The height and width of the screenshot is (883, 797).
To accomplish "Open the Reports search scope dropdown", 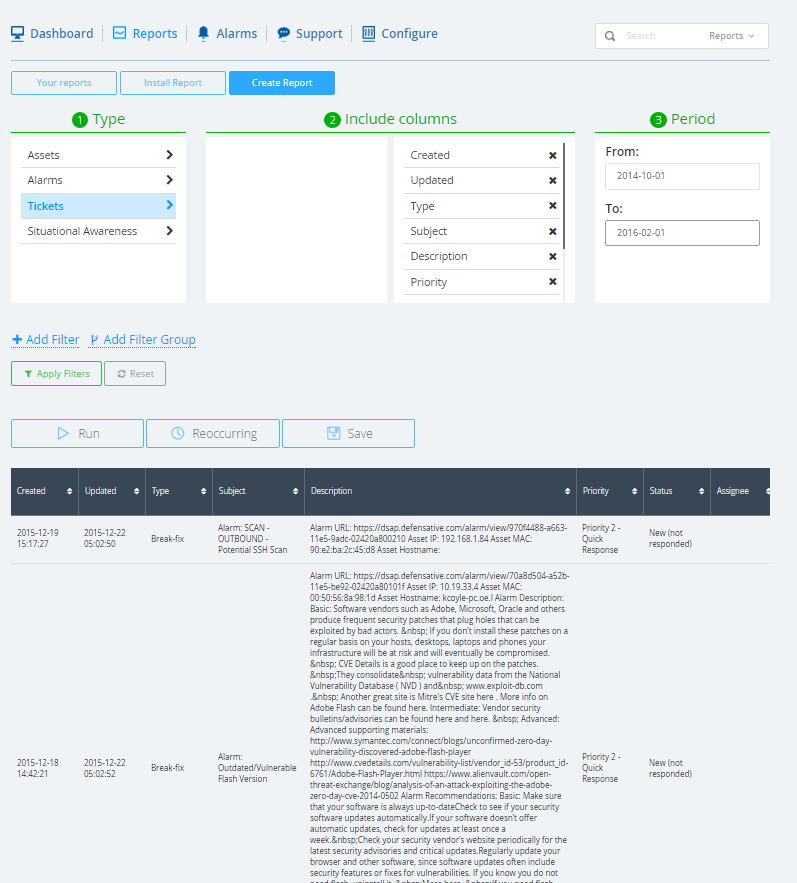I will pos(732,36).
